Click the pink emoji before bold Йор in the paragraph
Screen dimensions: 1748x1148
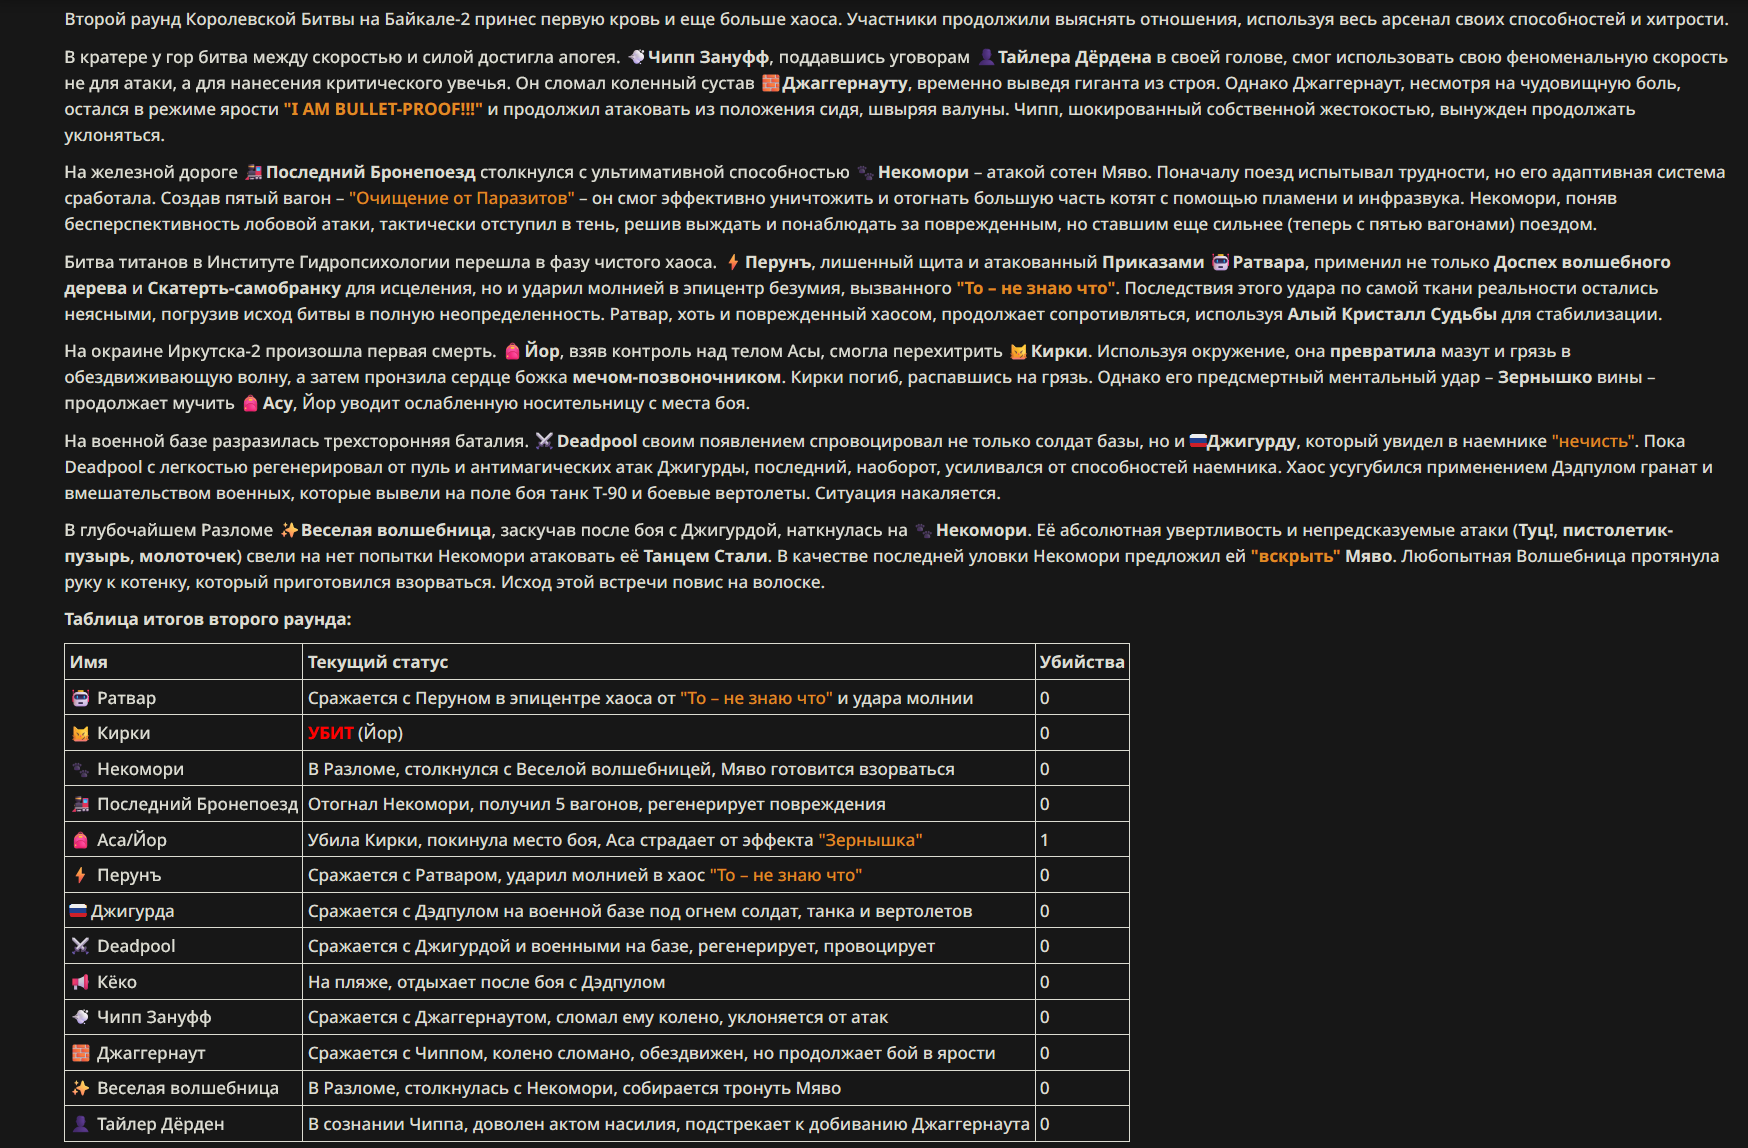pyautogui.click(x=513, y=351)
